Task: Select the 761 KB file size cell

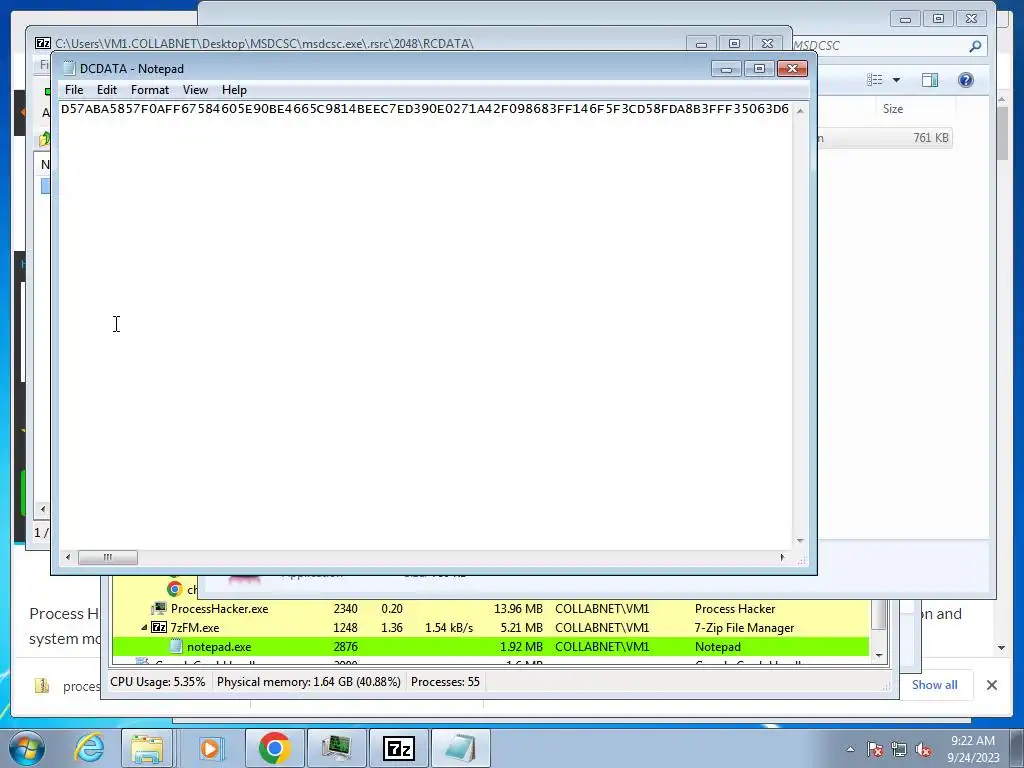Action: tap(931, 138)
